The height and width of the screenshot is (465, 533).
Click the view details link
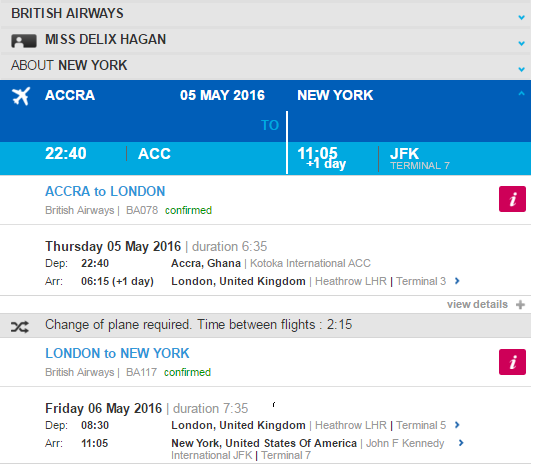477,304
